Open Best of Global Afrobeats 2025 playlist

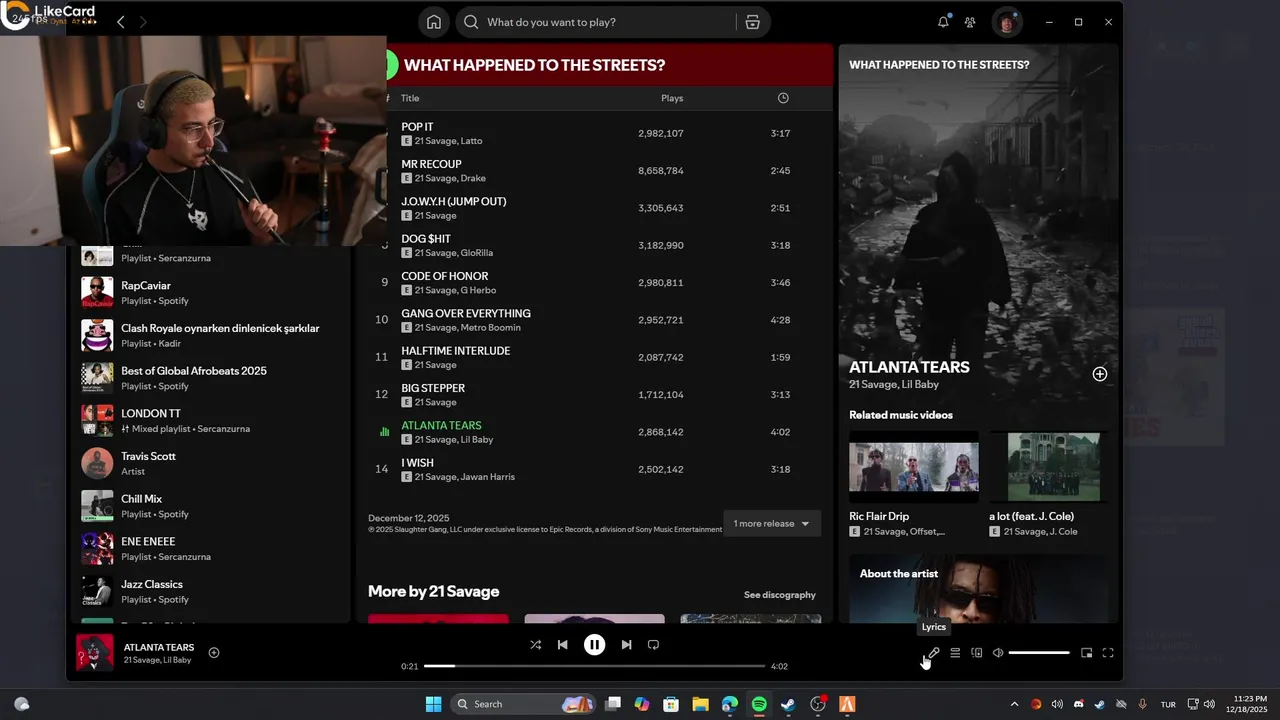coord(210,378)
